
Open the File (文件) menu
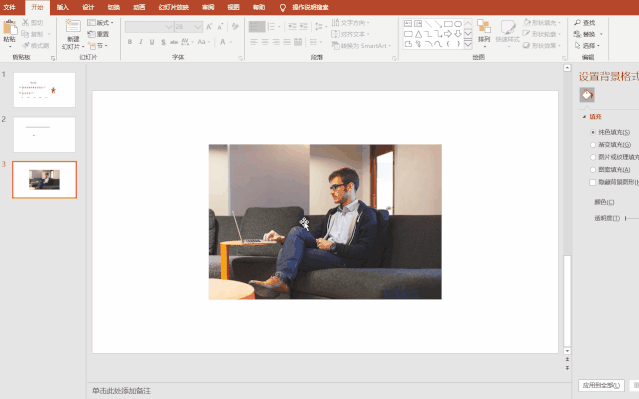point(9,7)
